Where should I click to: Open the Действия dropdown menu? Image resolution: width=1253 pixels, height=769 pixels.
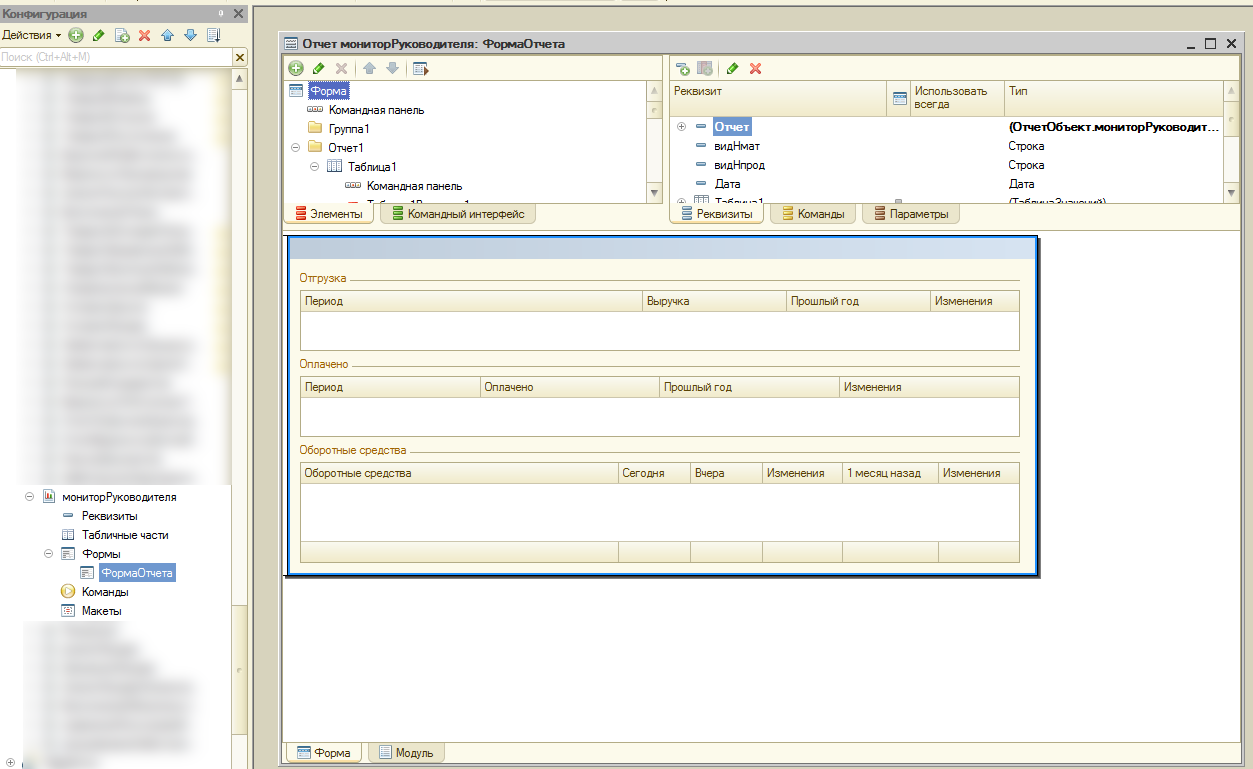(x=31, y=35)
